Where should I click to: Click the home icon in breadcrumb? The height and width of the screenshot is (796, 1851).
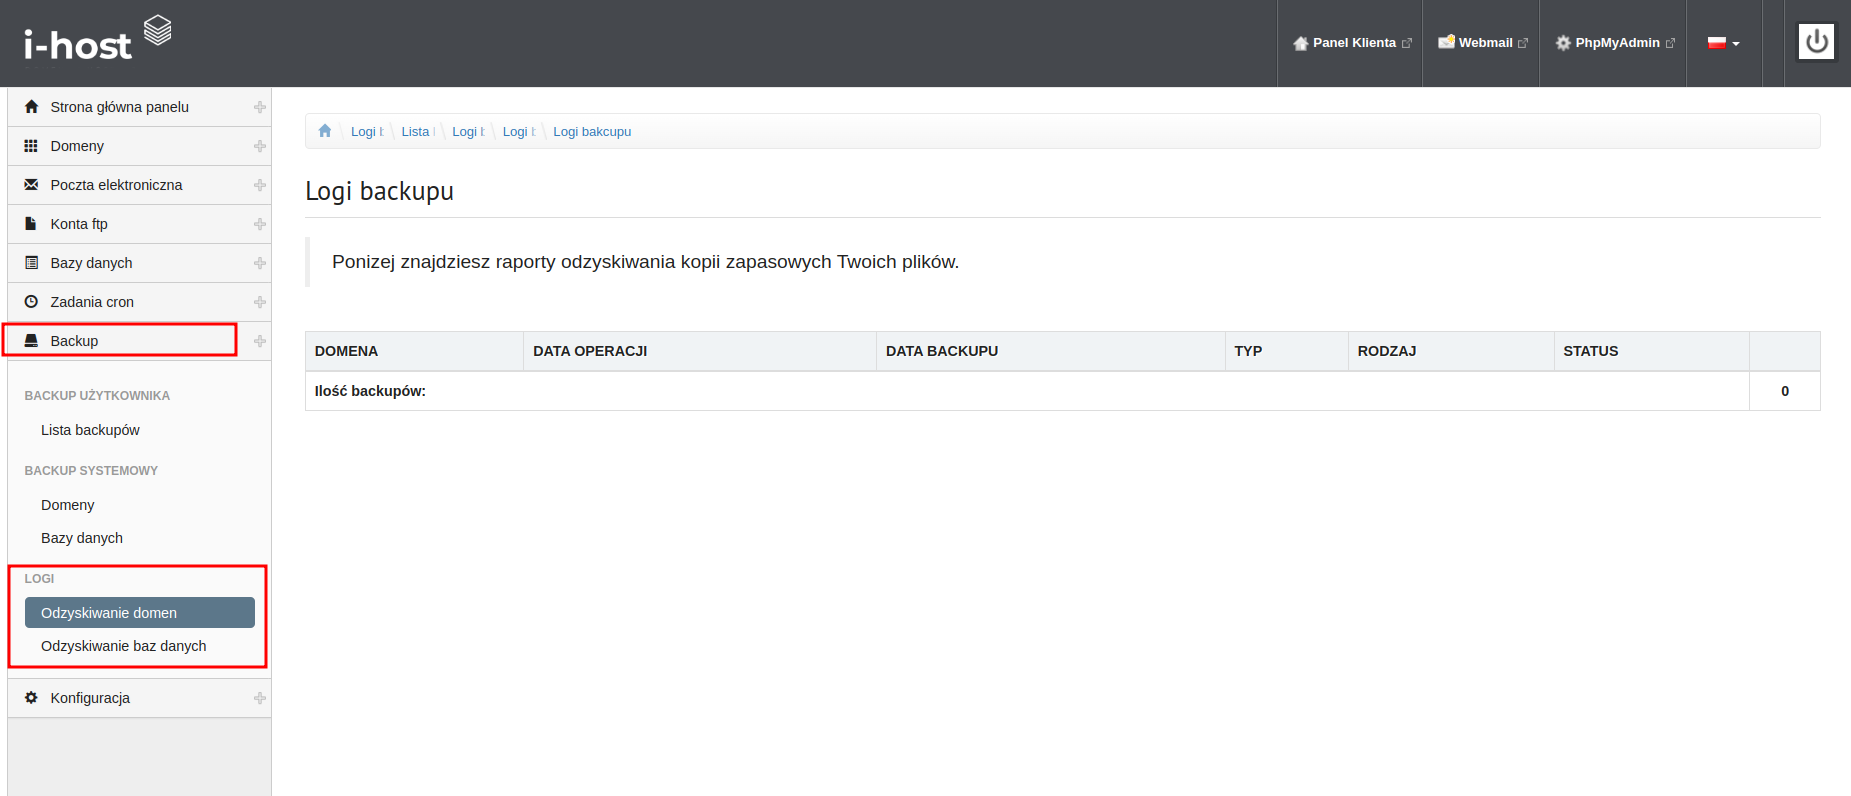click(x=325, y=131)
